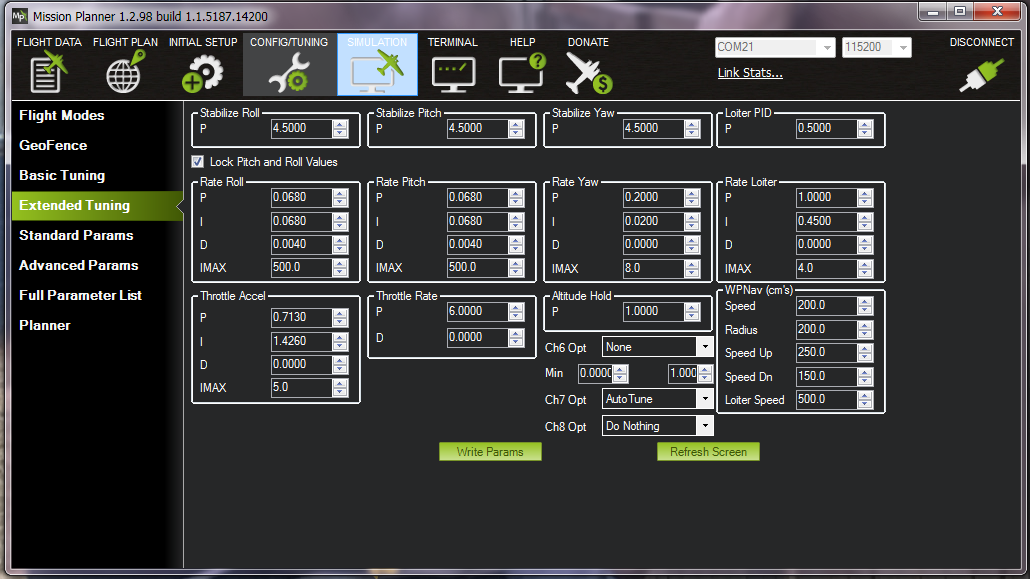Click the WPNav Speed Up value field

click(826, 352)
